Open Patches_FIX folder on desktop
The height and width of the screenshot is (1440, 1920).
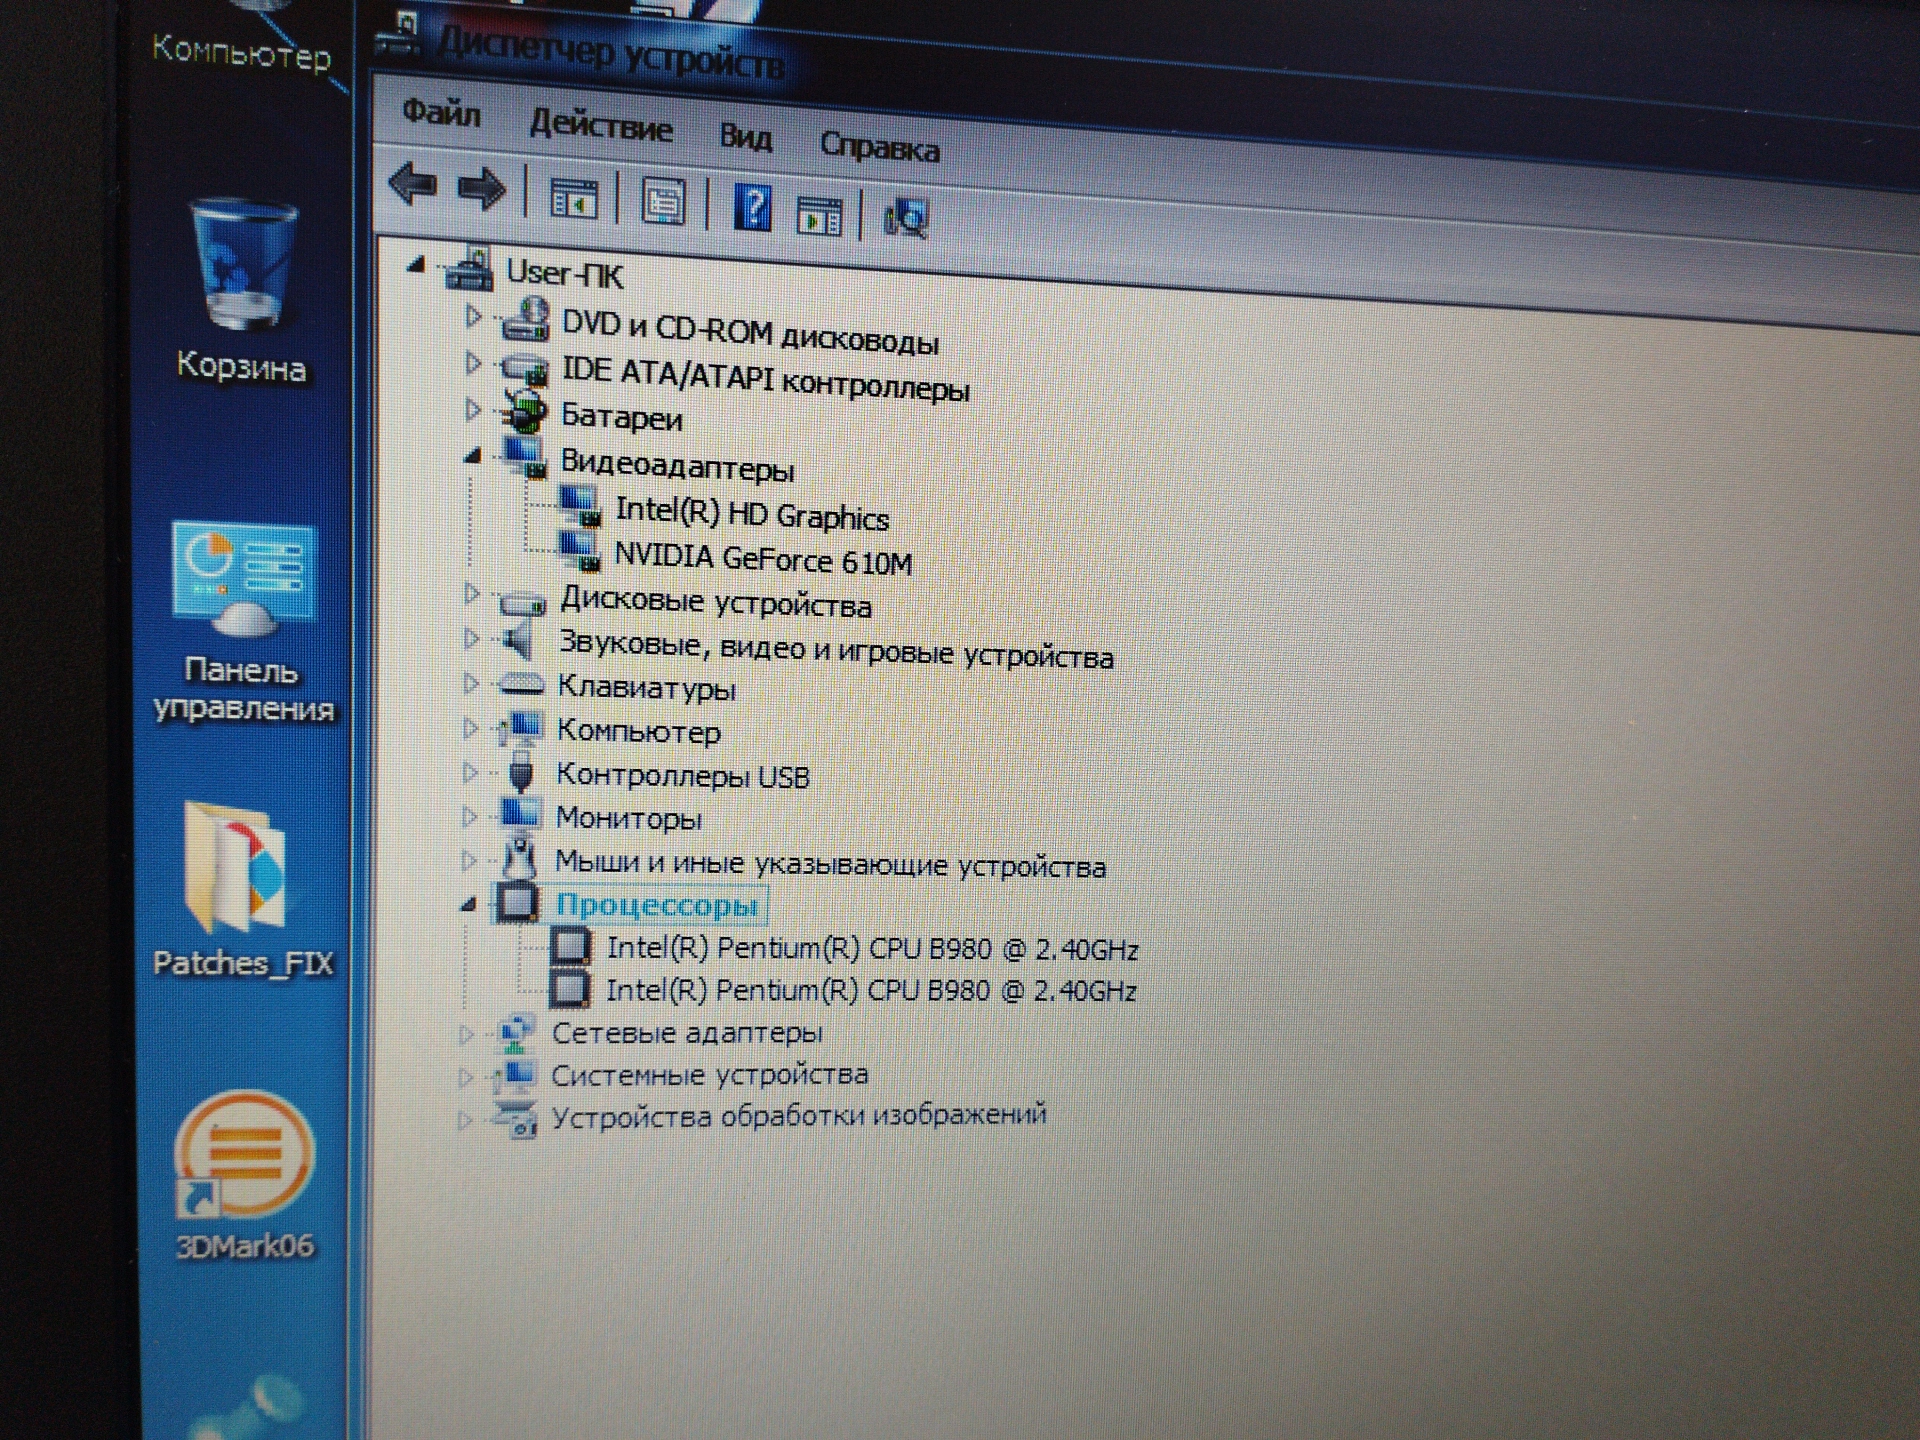(242, 888)
